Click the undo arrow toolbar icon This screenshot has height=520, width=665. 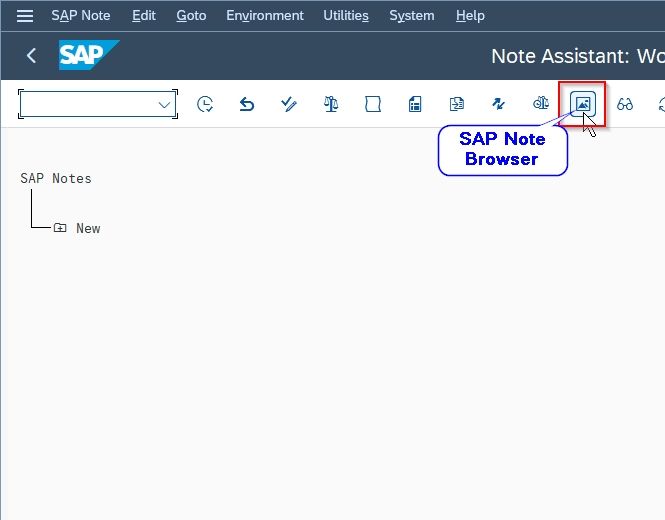(x=246, y=104)
